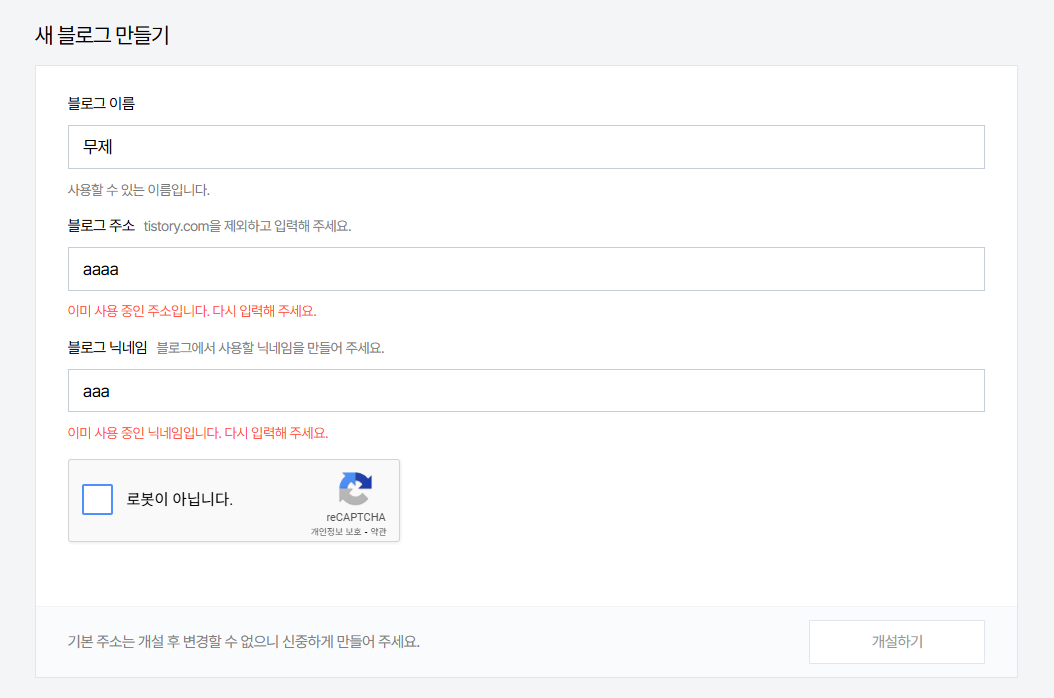Viewport: 1054px width, 698px height.
Task: Select the blog name field containing 무제
Action: coord(525,146)
